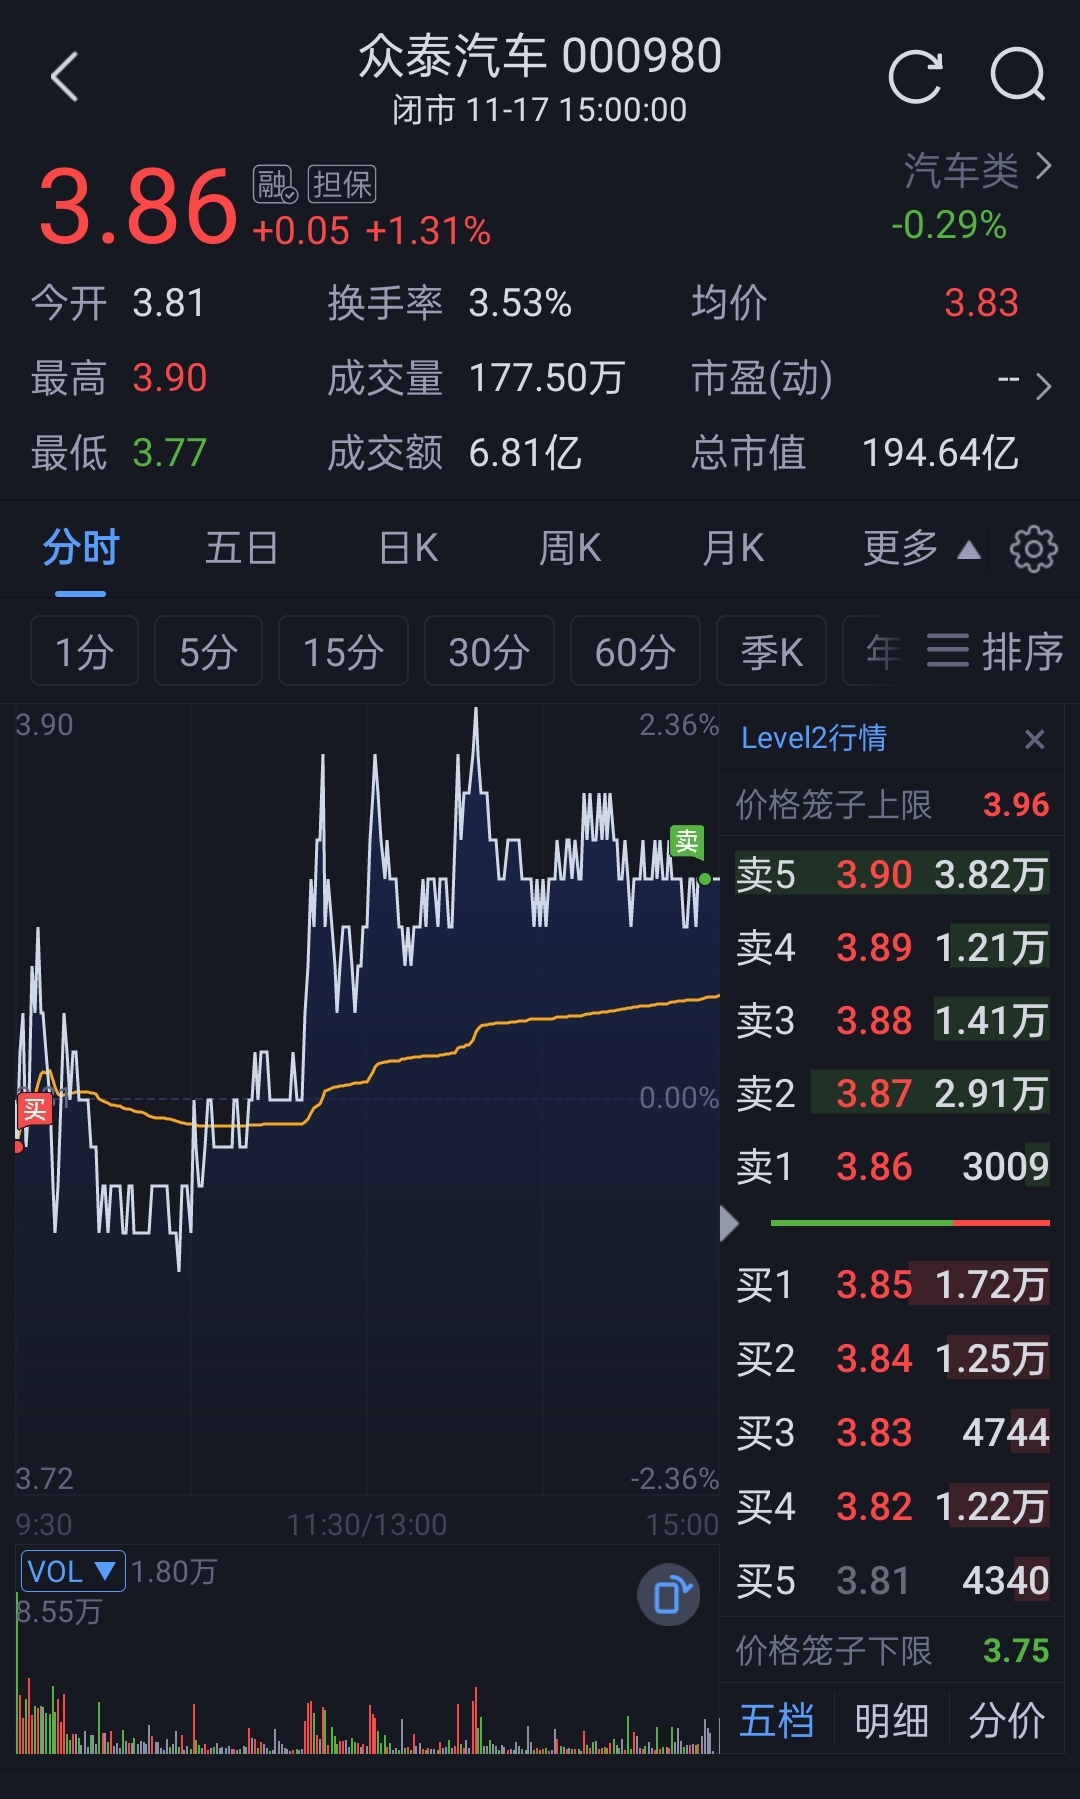
Task: Switch to the 日K tab
Action: click(408, 549)
